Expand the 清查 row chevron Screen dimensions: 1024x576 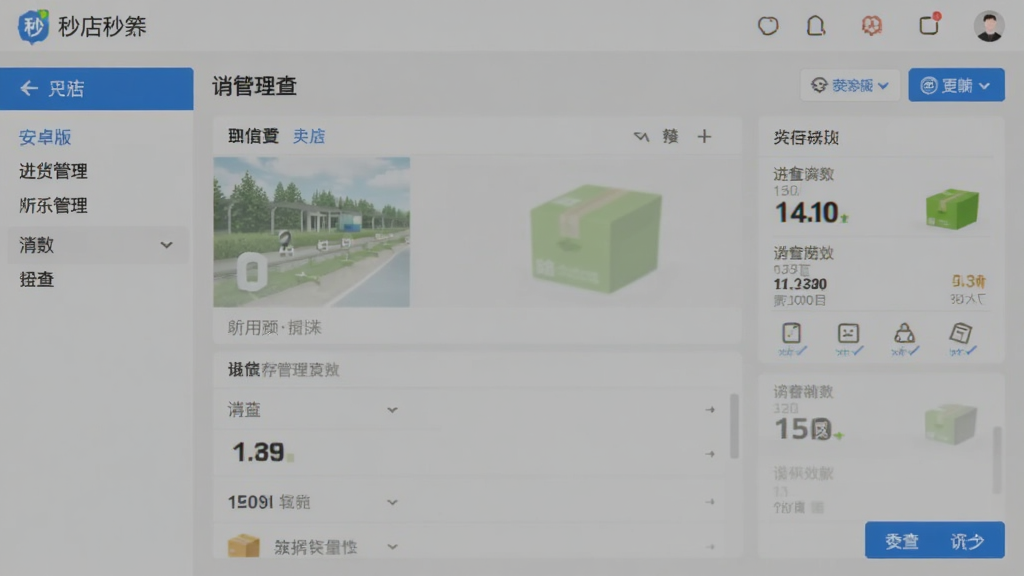click(392, 410)
